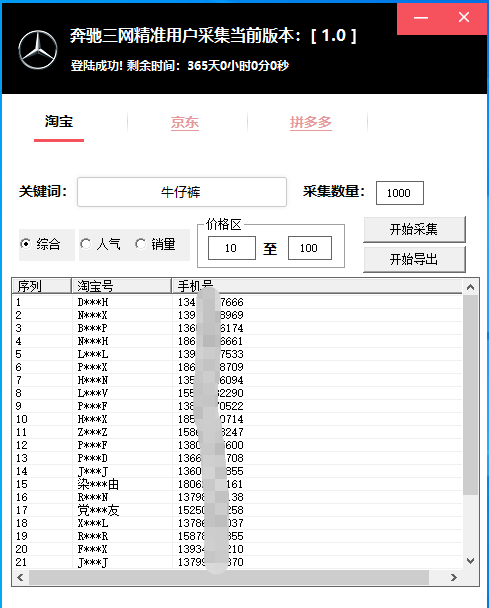The height and width of the screenshot is (608, 489).
Task: Select row with 淘宝号 F***X
Action: tap(237, 549)
